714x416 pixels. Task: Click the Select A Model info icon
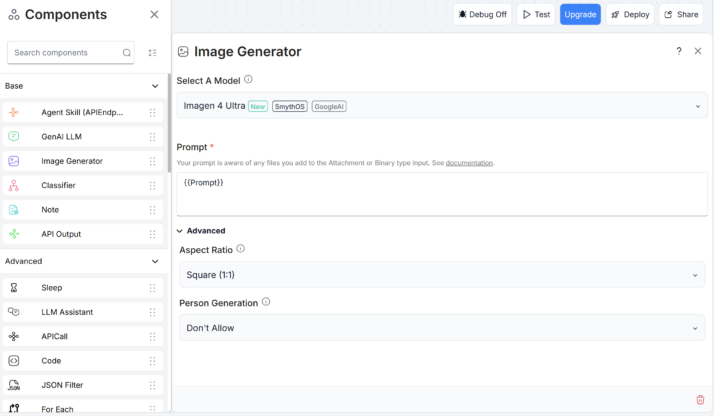pos(249,80)
